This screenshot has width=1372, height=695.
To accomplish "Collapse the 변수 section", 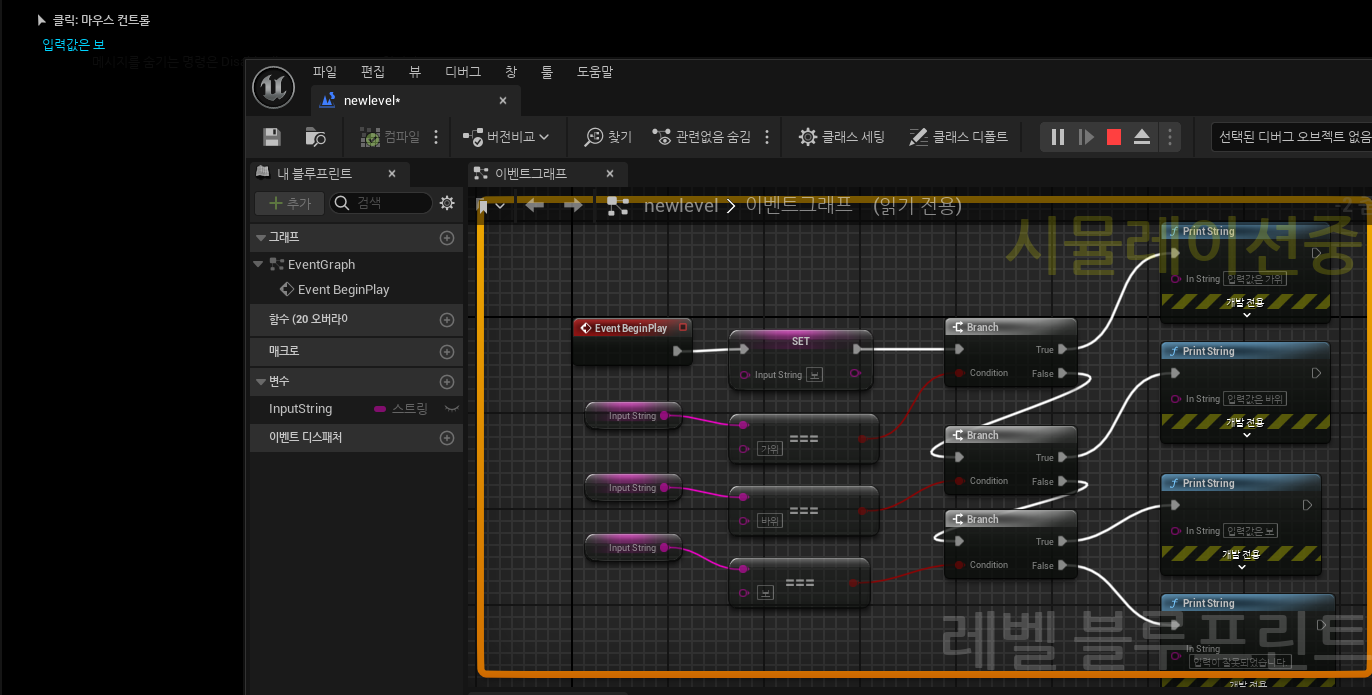I will pos(261,382).
